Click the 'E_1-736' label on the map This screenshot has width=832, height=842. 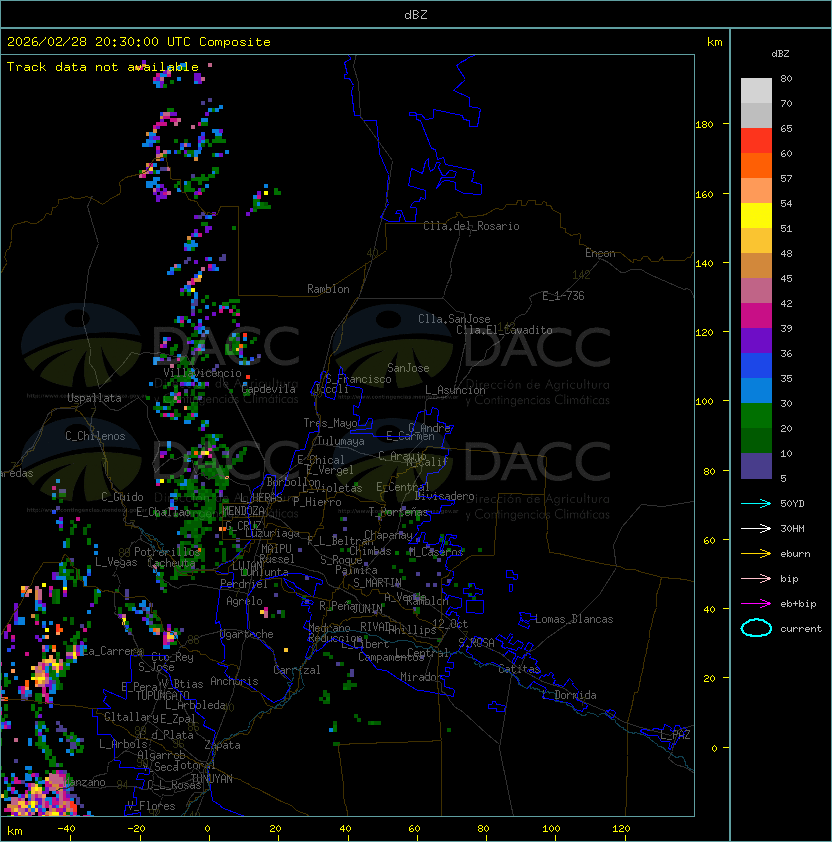point(563,296)
